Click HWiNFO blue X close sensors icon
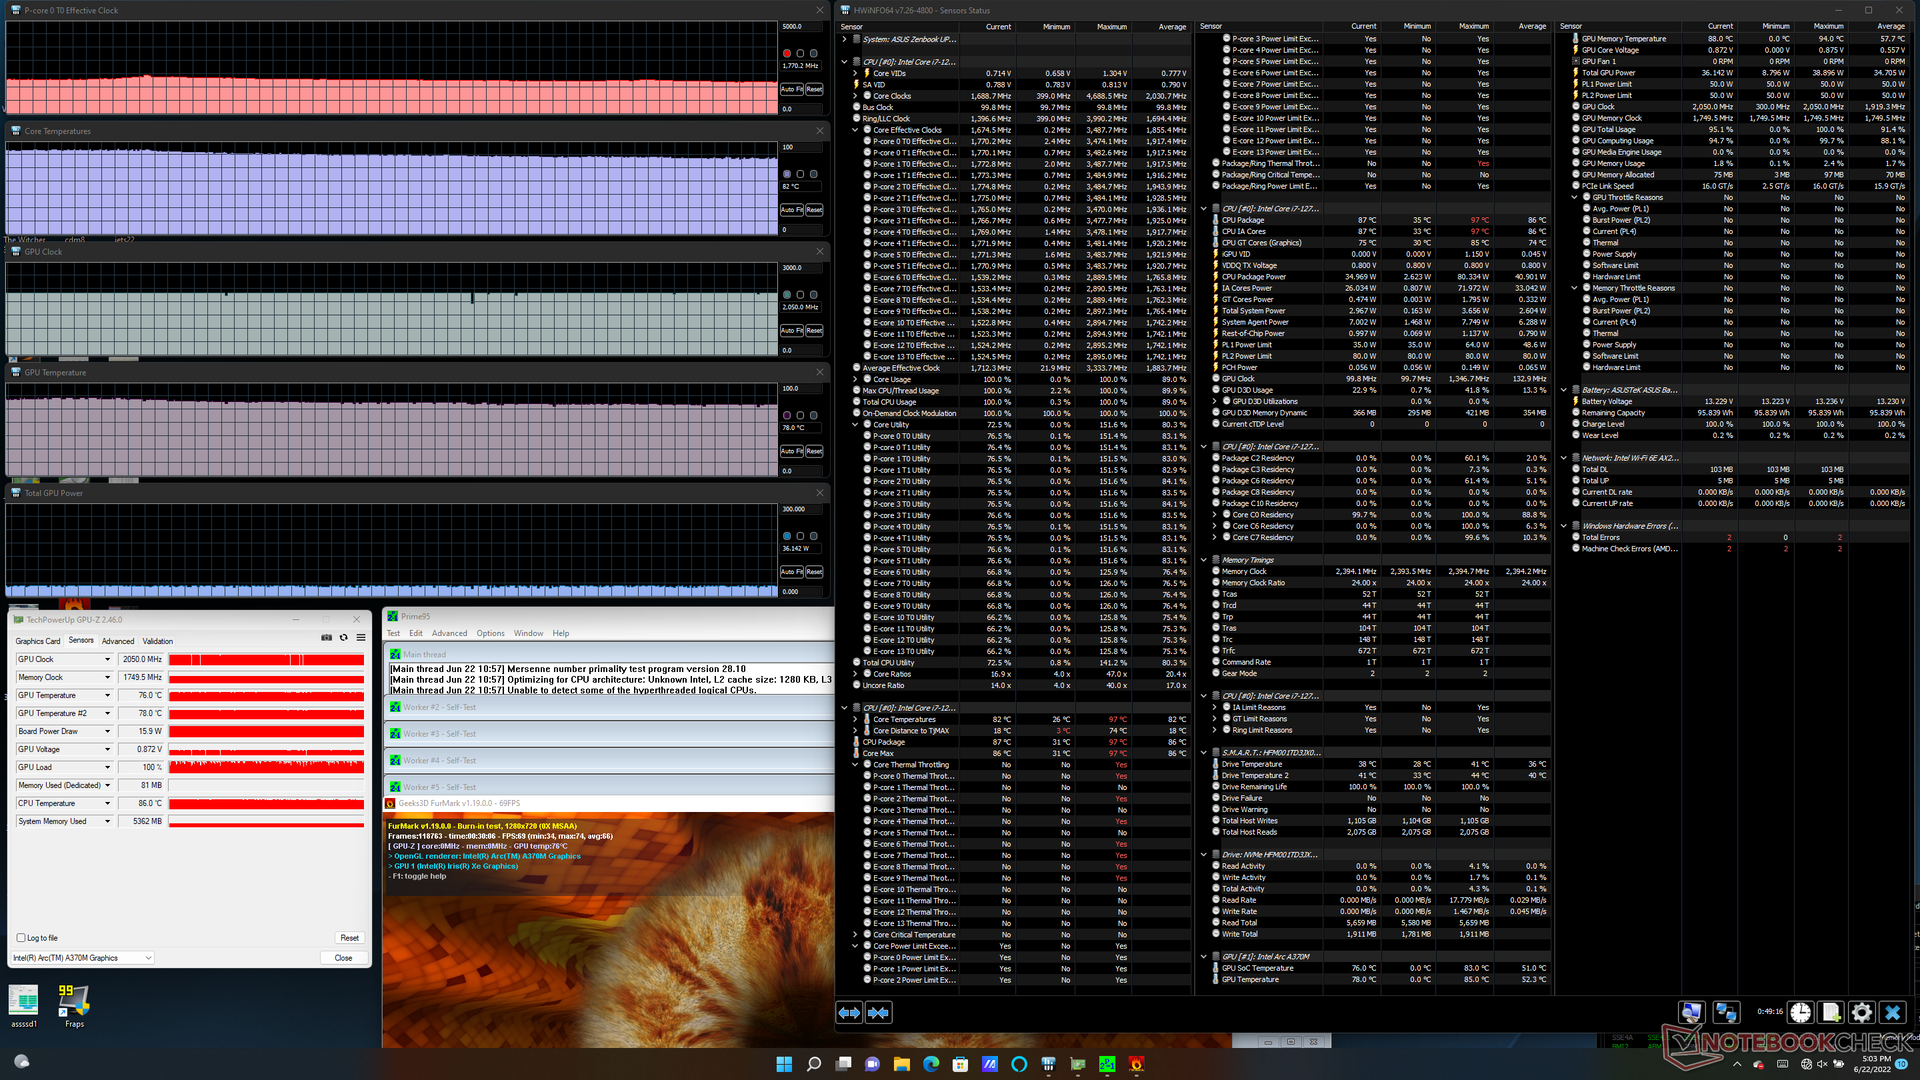Image resolution: width=1920 pixels, height=1080 pixels. (1891, 1012)
